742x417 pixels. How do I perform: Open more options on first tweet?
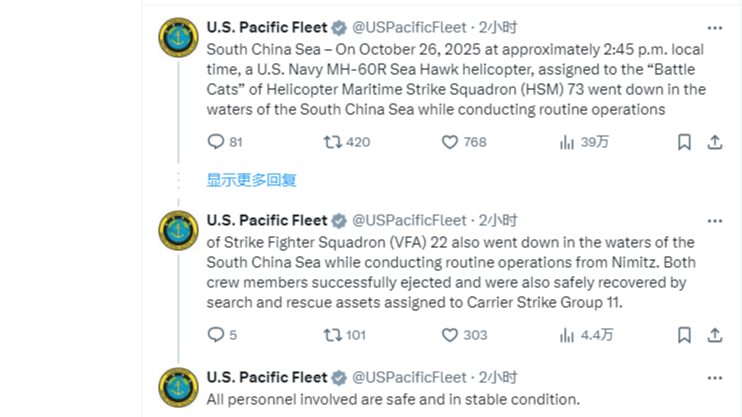(x=714, y=28)
